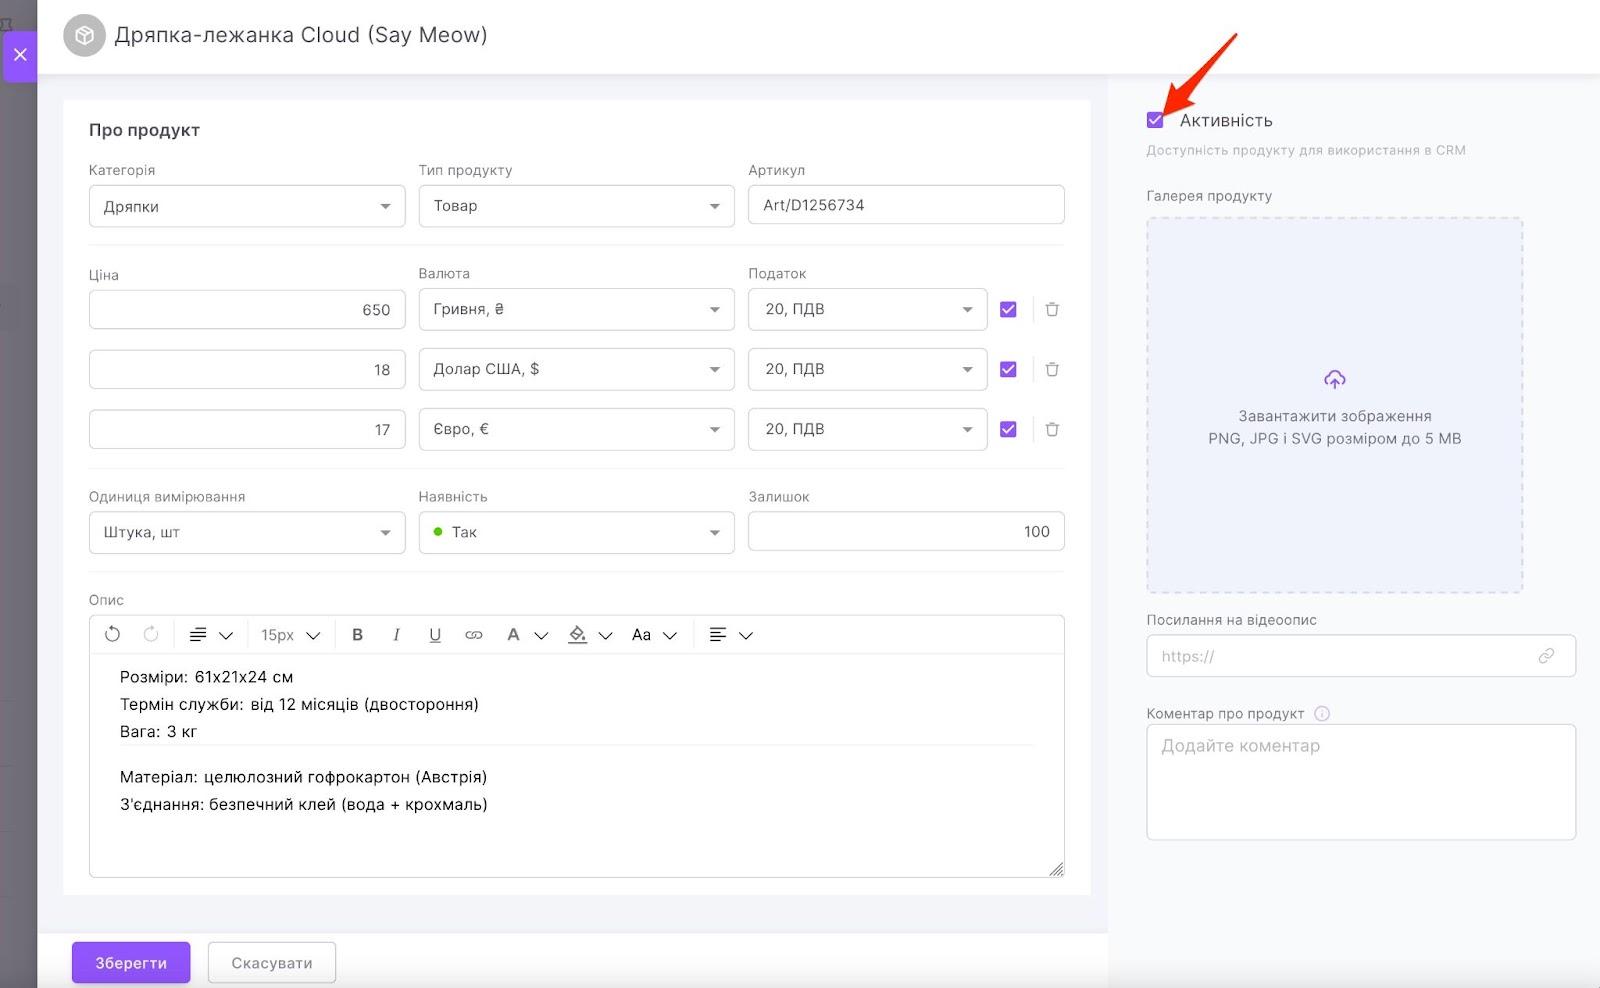Toggle tax checkbox for Долар США row
1600x988 pixels.
coord(1008,370)
